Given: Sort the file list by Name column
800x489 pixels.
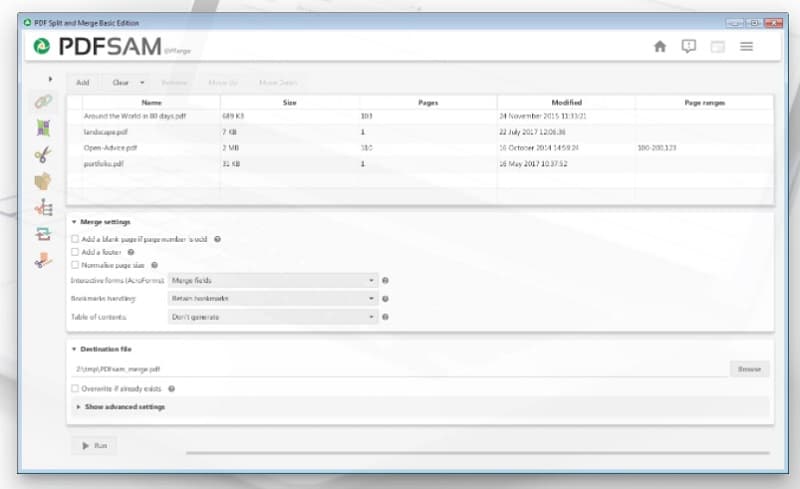Looking at the screenshot, I should click(151, 102).
